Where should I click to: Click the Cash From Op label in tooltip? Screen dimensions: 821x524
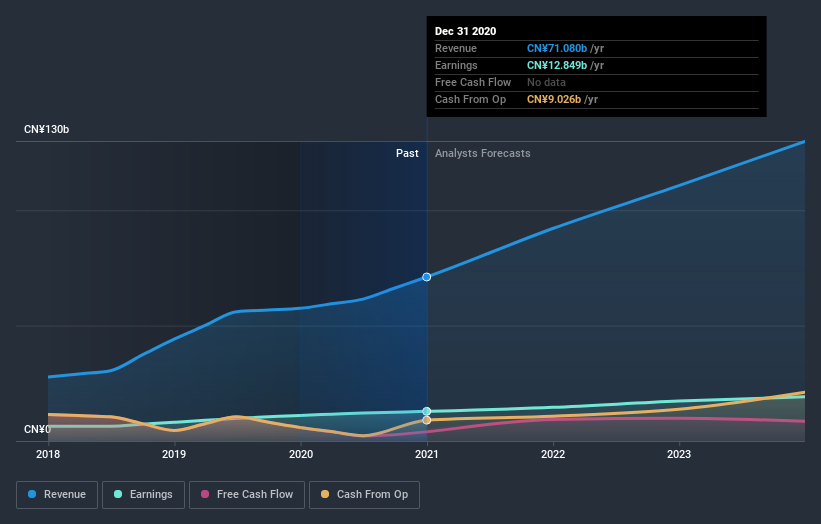pos(470,99)
